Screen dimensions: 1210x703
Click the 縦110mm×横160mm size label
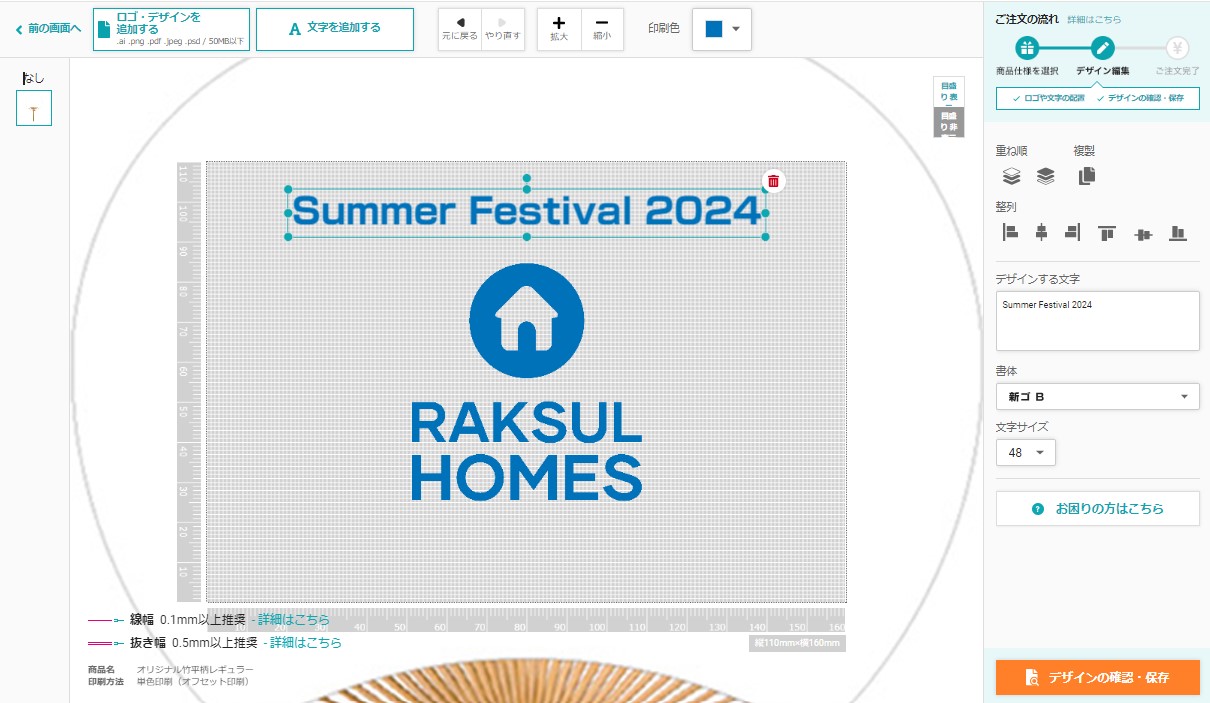798,643
